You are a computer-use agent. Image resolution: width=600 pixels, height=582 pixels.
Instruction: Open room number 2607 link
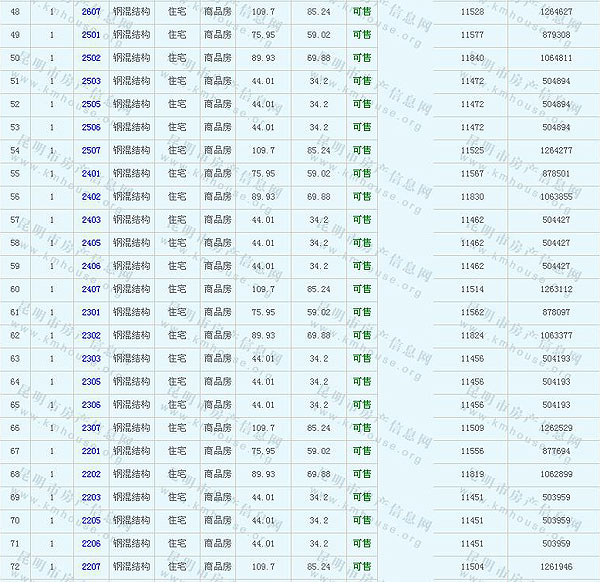pyautogui.click(x=91, y=11)
